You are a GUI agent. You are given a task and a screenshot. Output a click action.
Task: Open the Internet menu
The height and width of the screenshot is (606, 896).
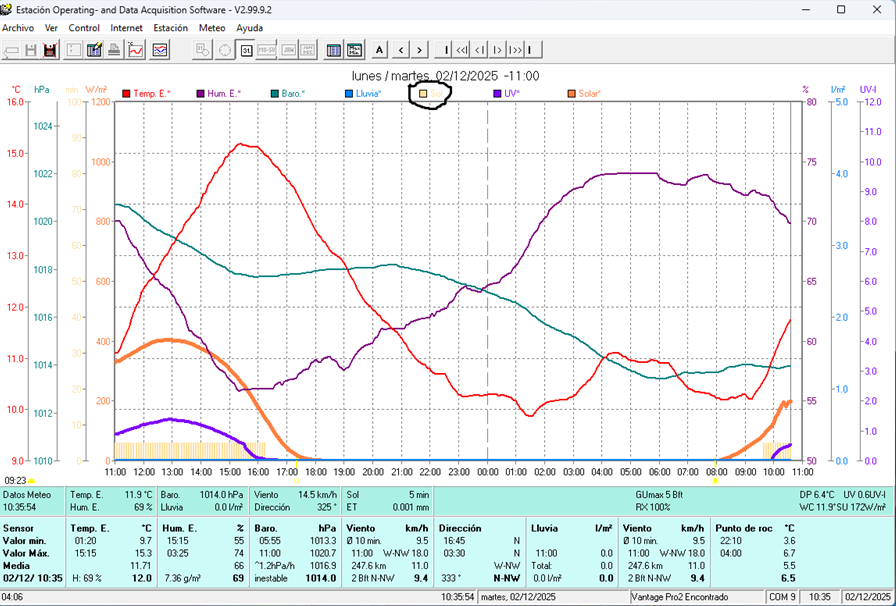[x=126, y=28]
